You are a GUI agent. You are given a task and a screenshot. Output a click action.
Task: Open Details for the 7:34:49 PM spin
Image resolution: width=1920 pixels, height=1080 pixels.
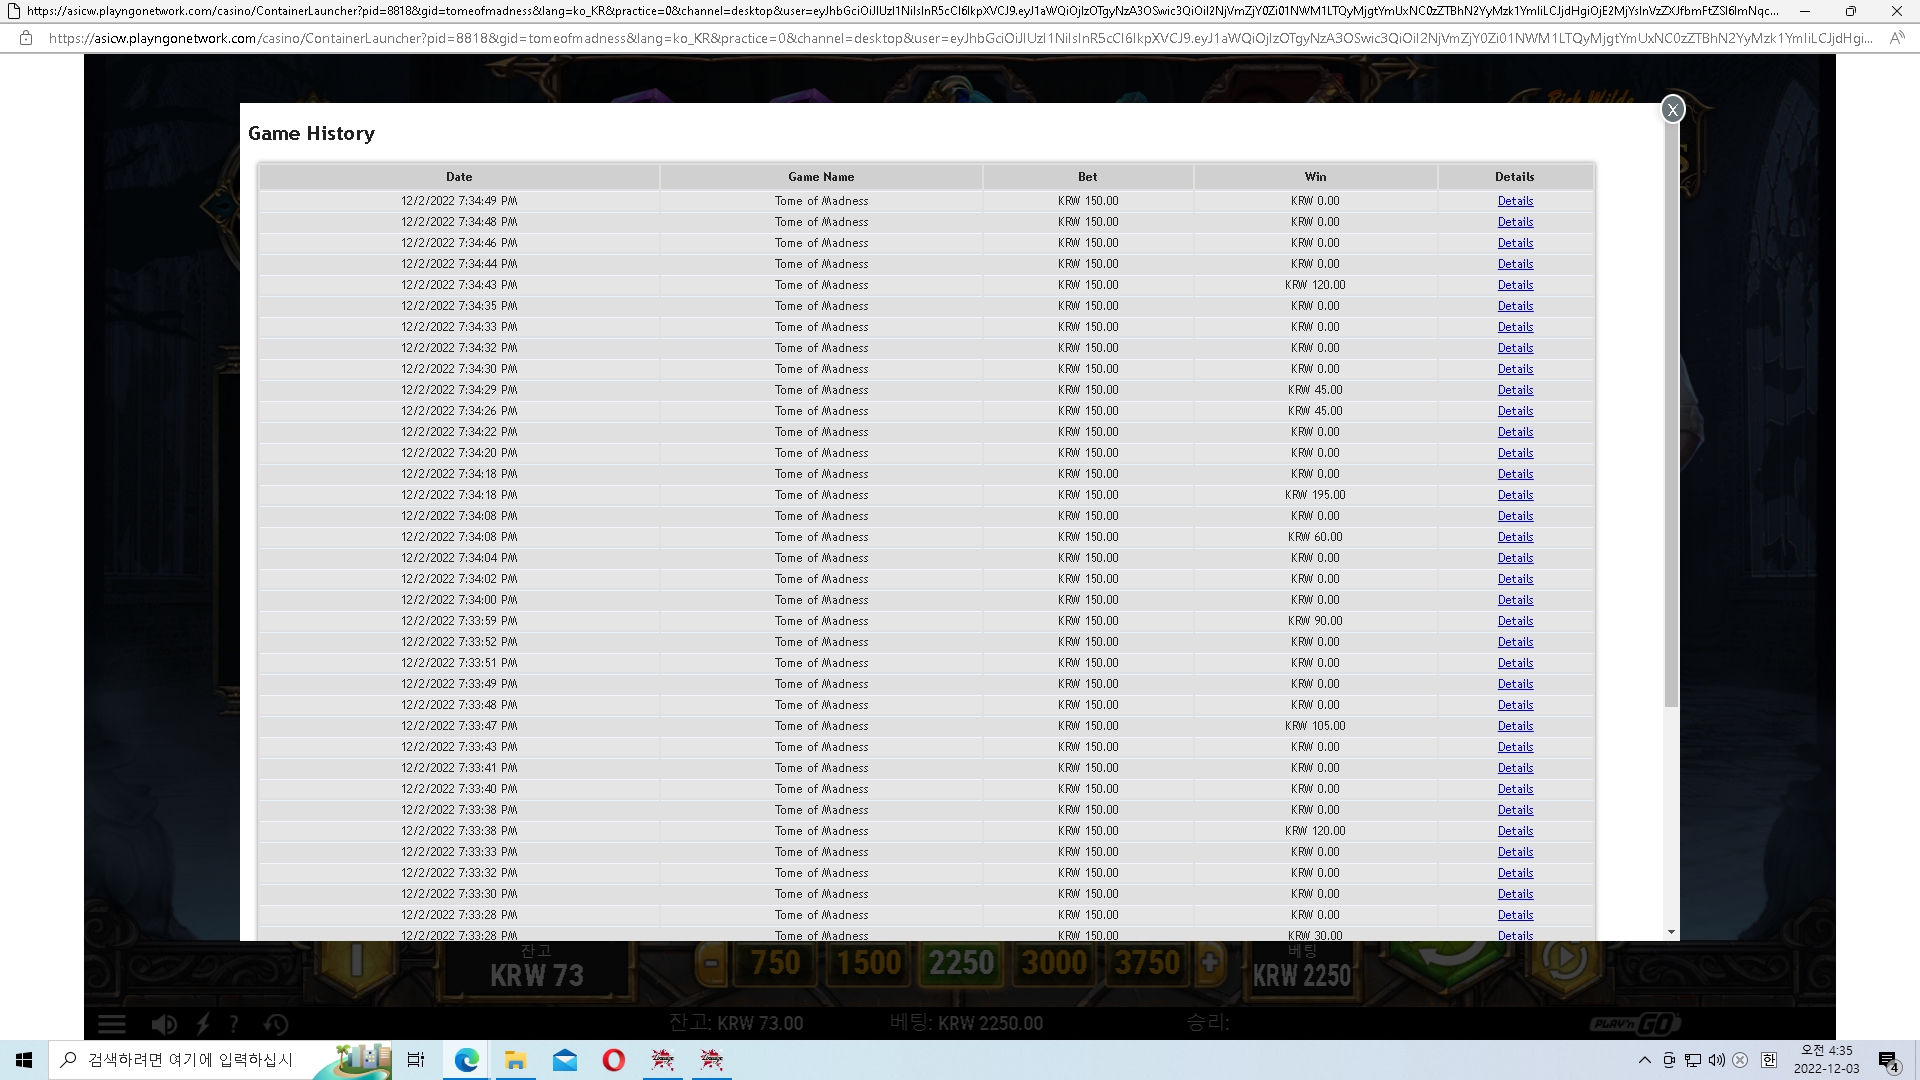pos(1515,201)
